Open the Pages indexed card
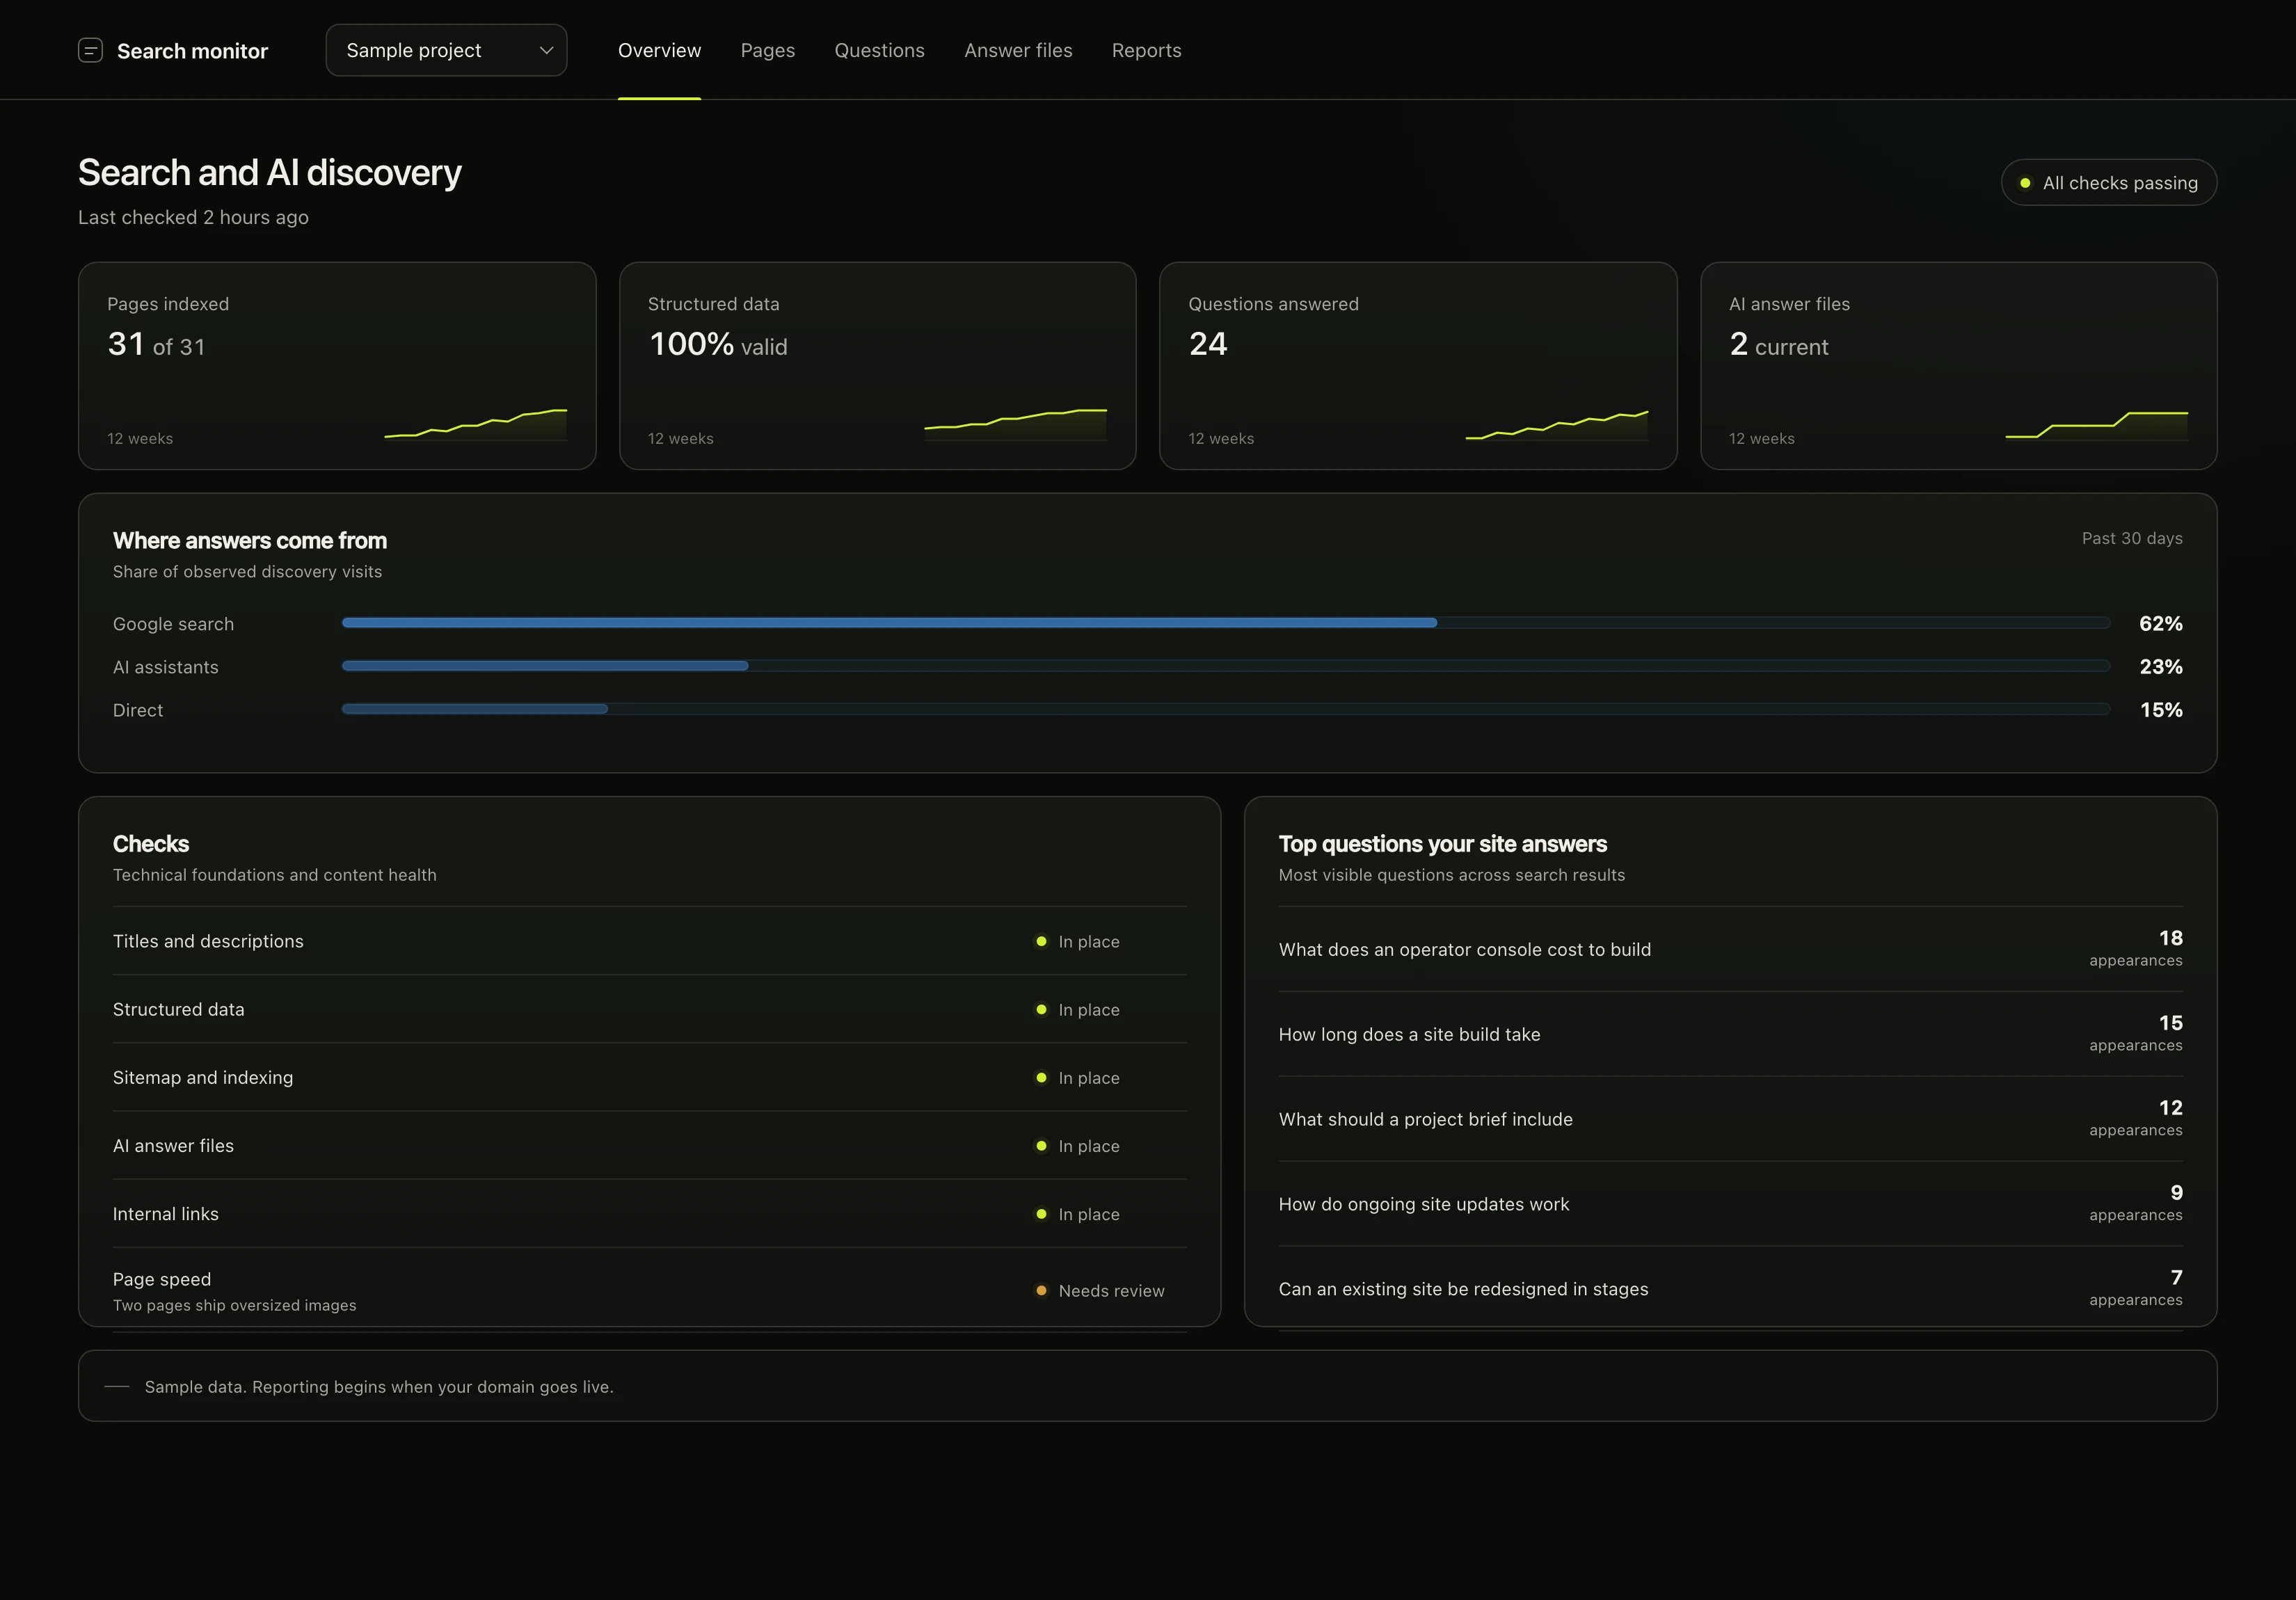Image resolution: width=2296 pixels, height=1600 pixels. pyautogui.click(x=337, y=366)
